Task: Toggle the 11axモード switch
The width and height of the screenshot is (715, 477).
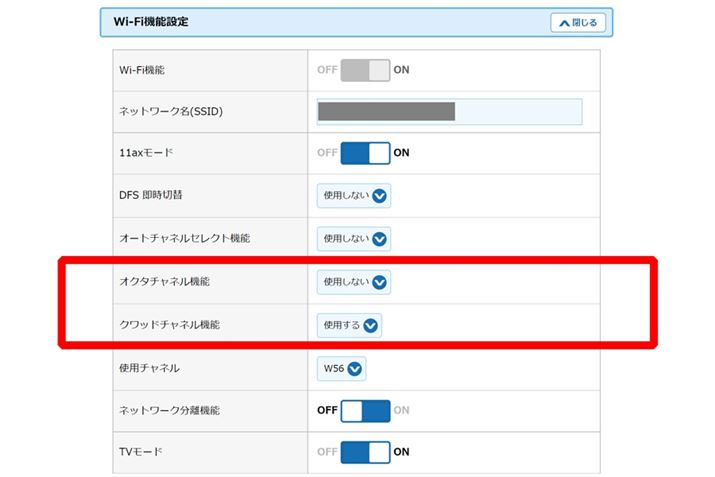Action: (365, 153)
